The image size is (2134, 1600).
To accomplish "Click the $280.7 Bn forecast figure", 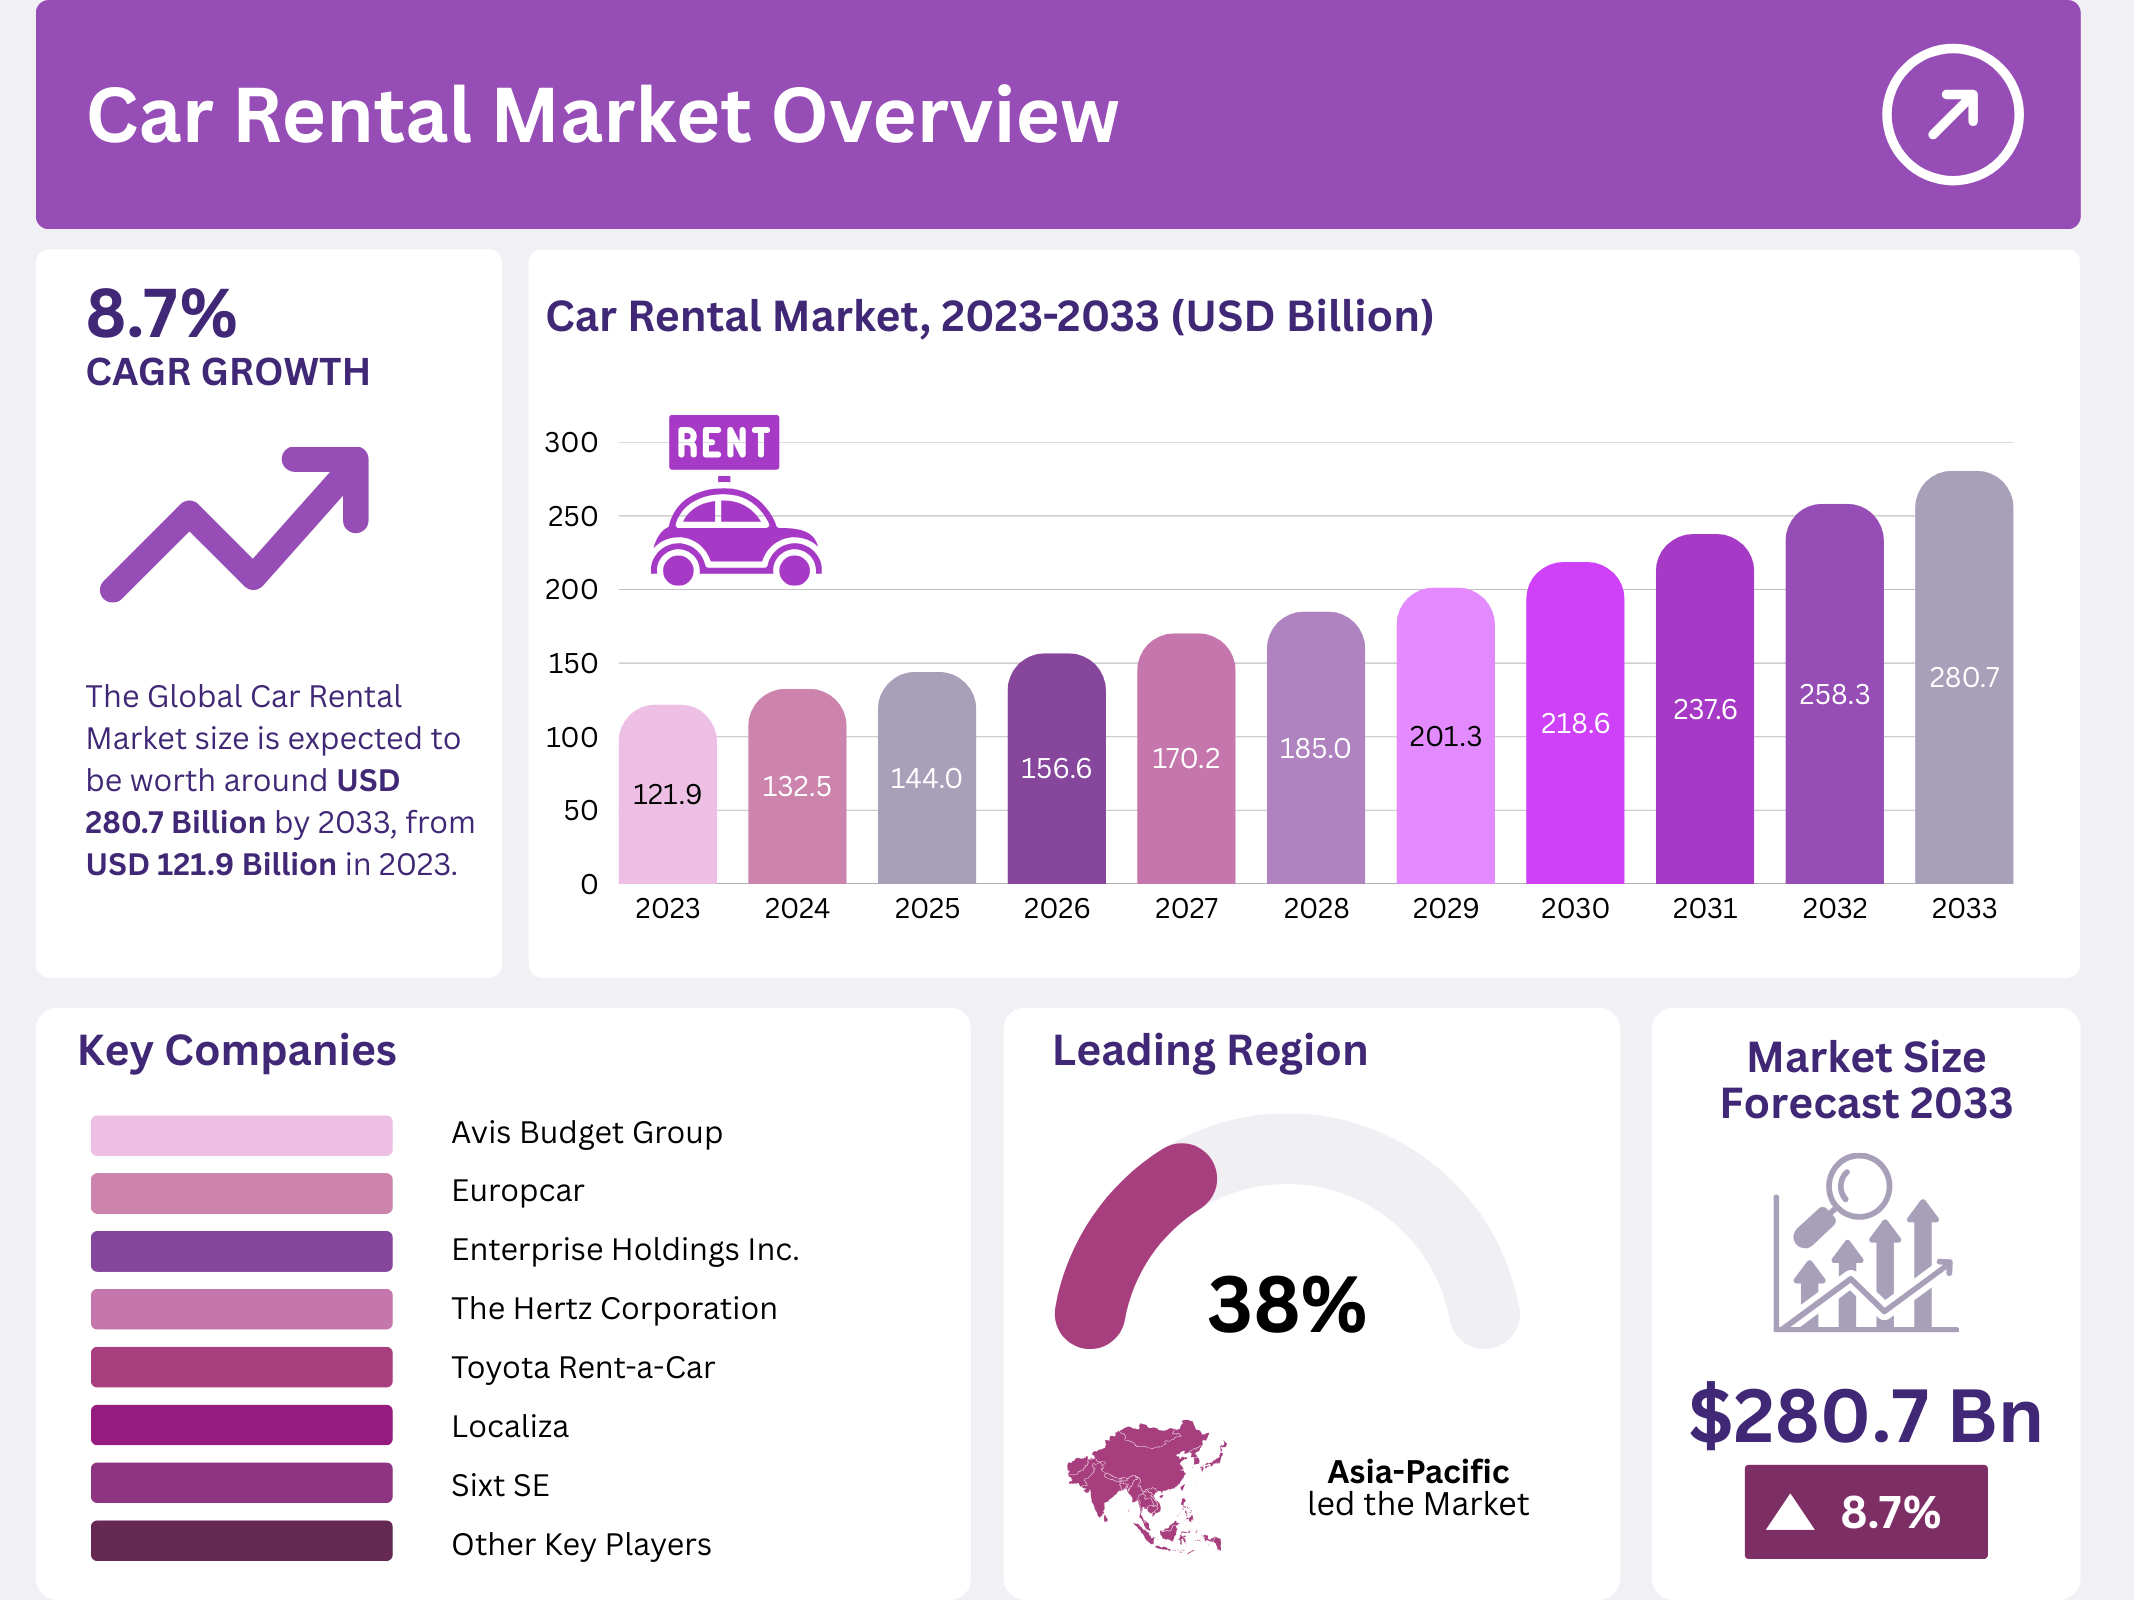I will click(x=1865, y=1416).
